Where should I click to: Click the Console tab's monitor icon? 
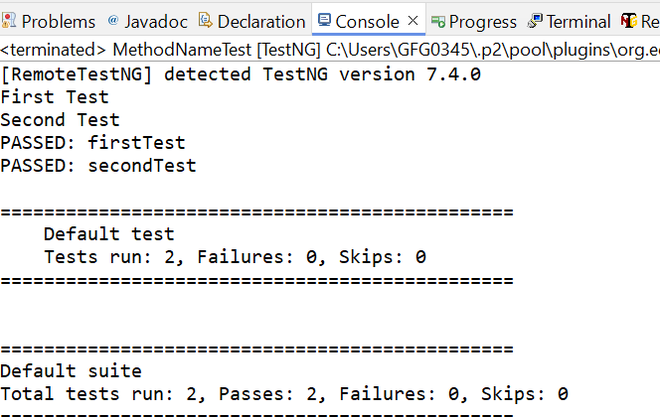(324, 21)
